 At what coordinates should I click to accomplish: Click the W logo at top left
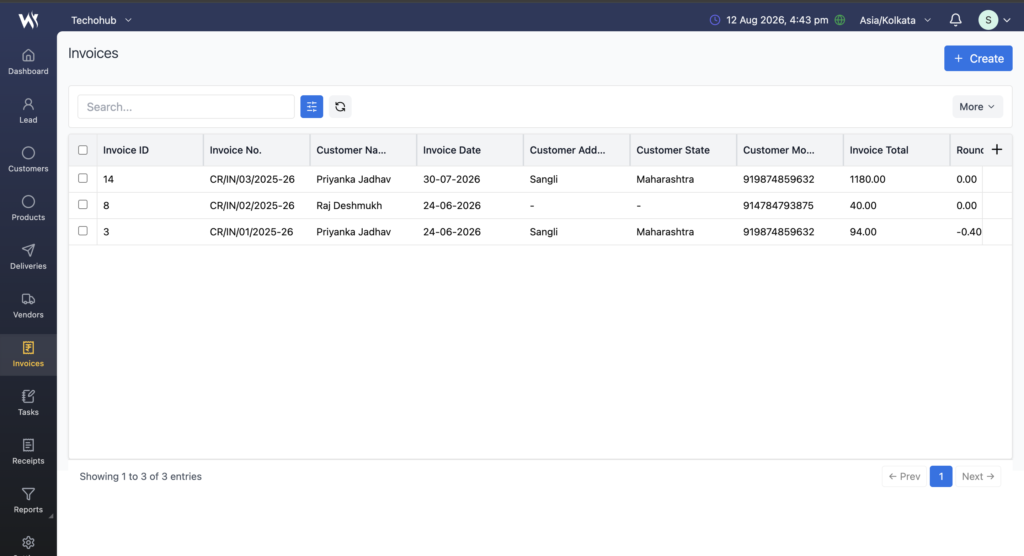28,20
